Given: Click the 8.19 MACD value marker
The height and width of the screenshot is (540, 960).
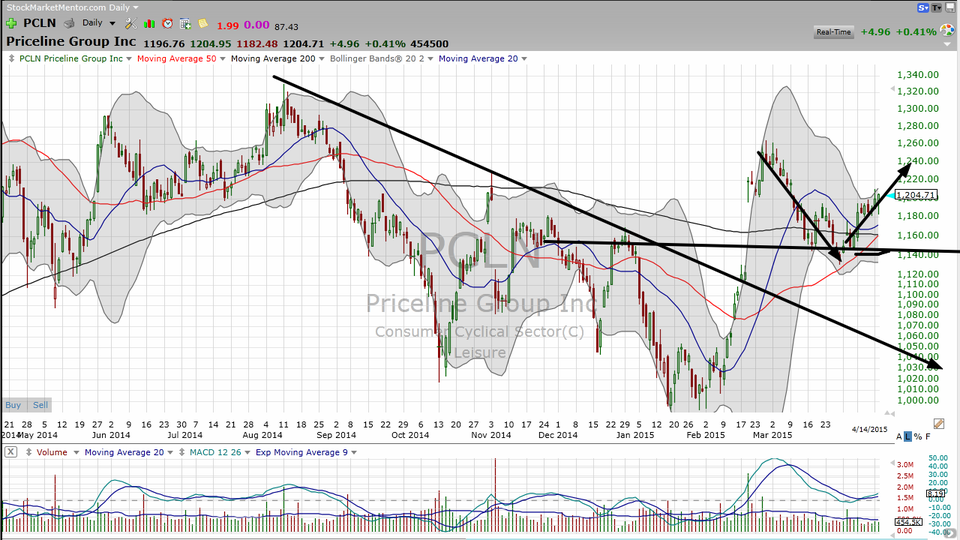Looking at the screenshot, I should pos(935,493).
